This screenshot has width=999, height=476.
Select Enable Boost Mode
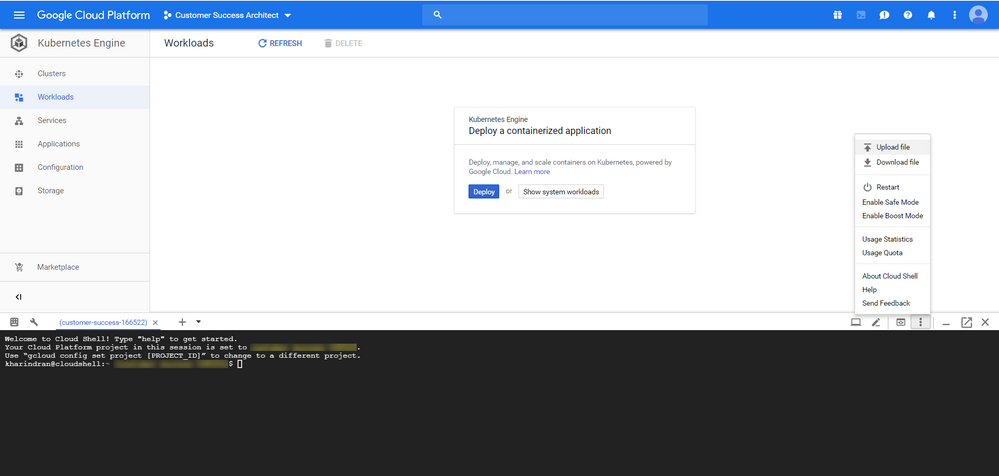893,216
